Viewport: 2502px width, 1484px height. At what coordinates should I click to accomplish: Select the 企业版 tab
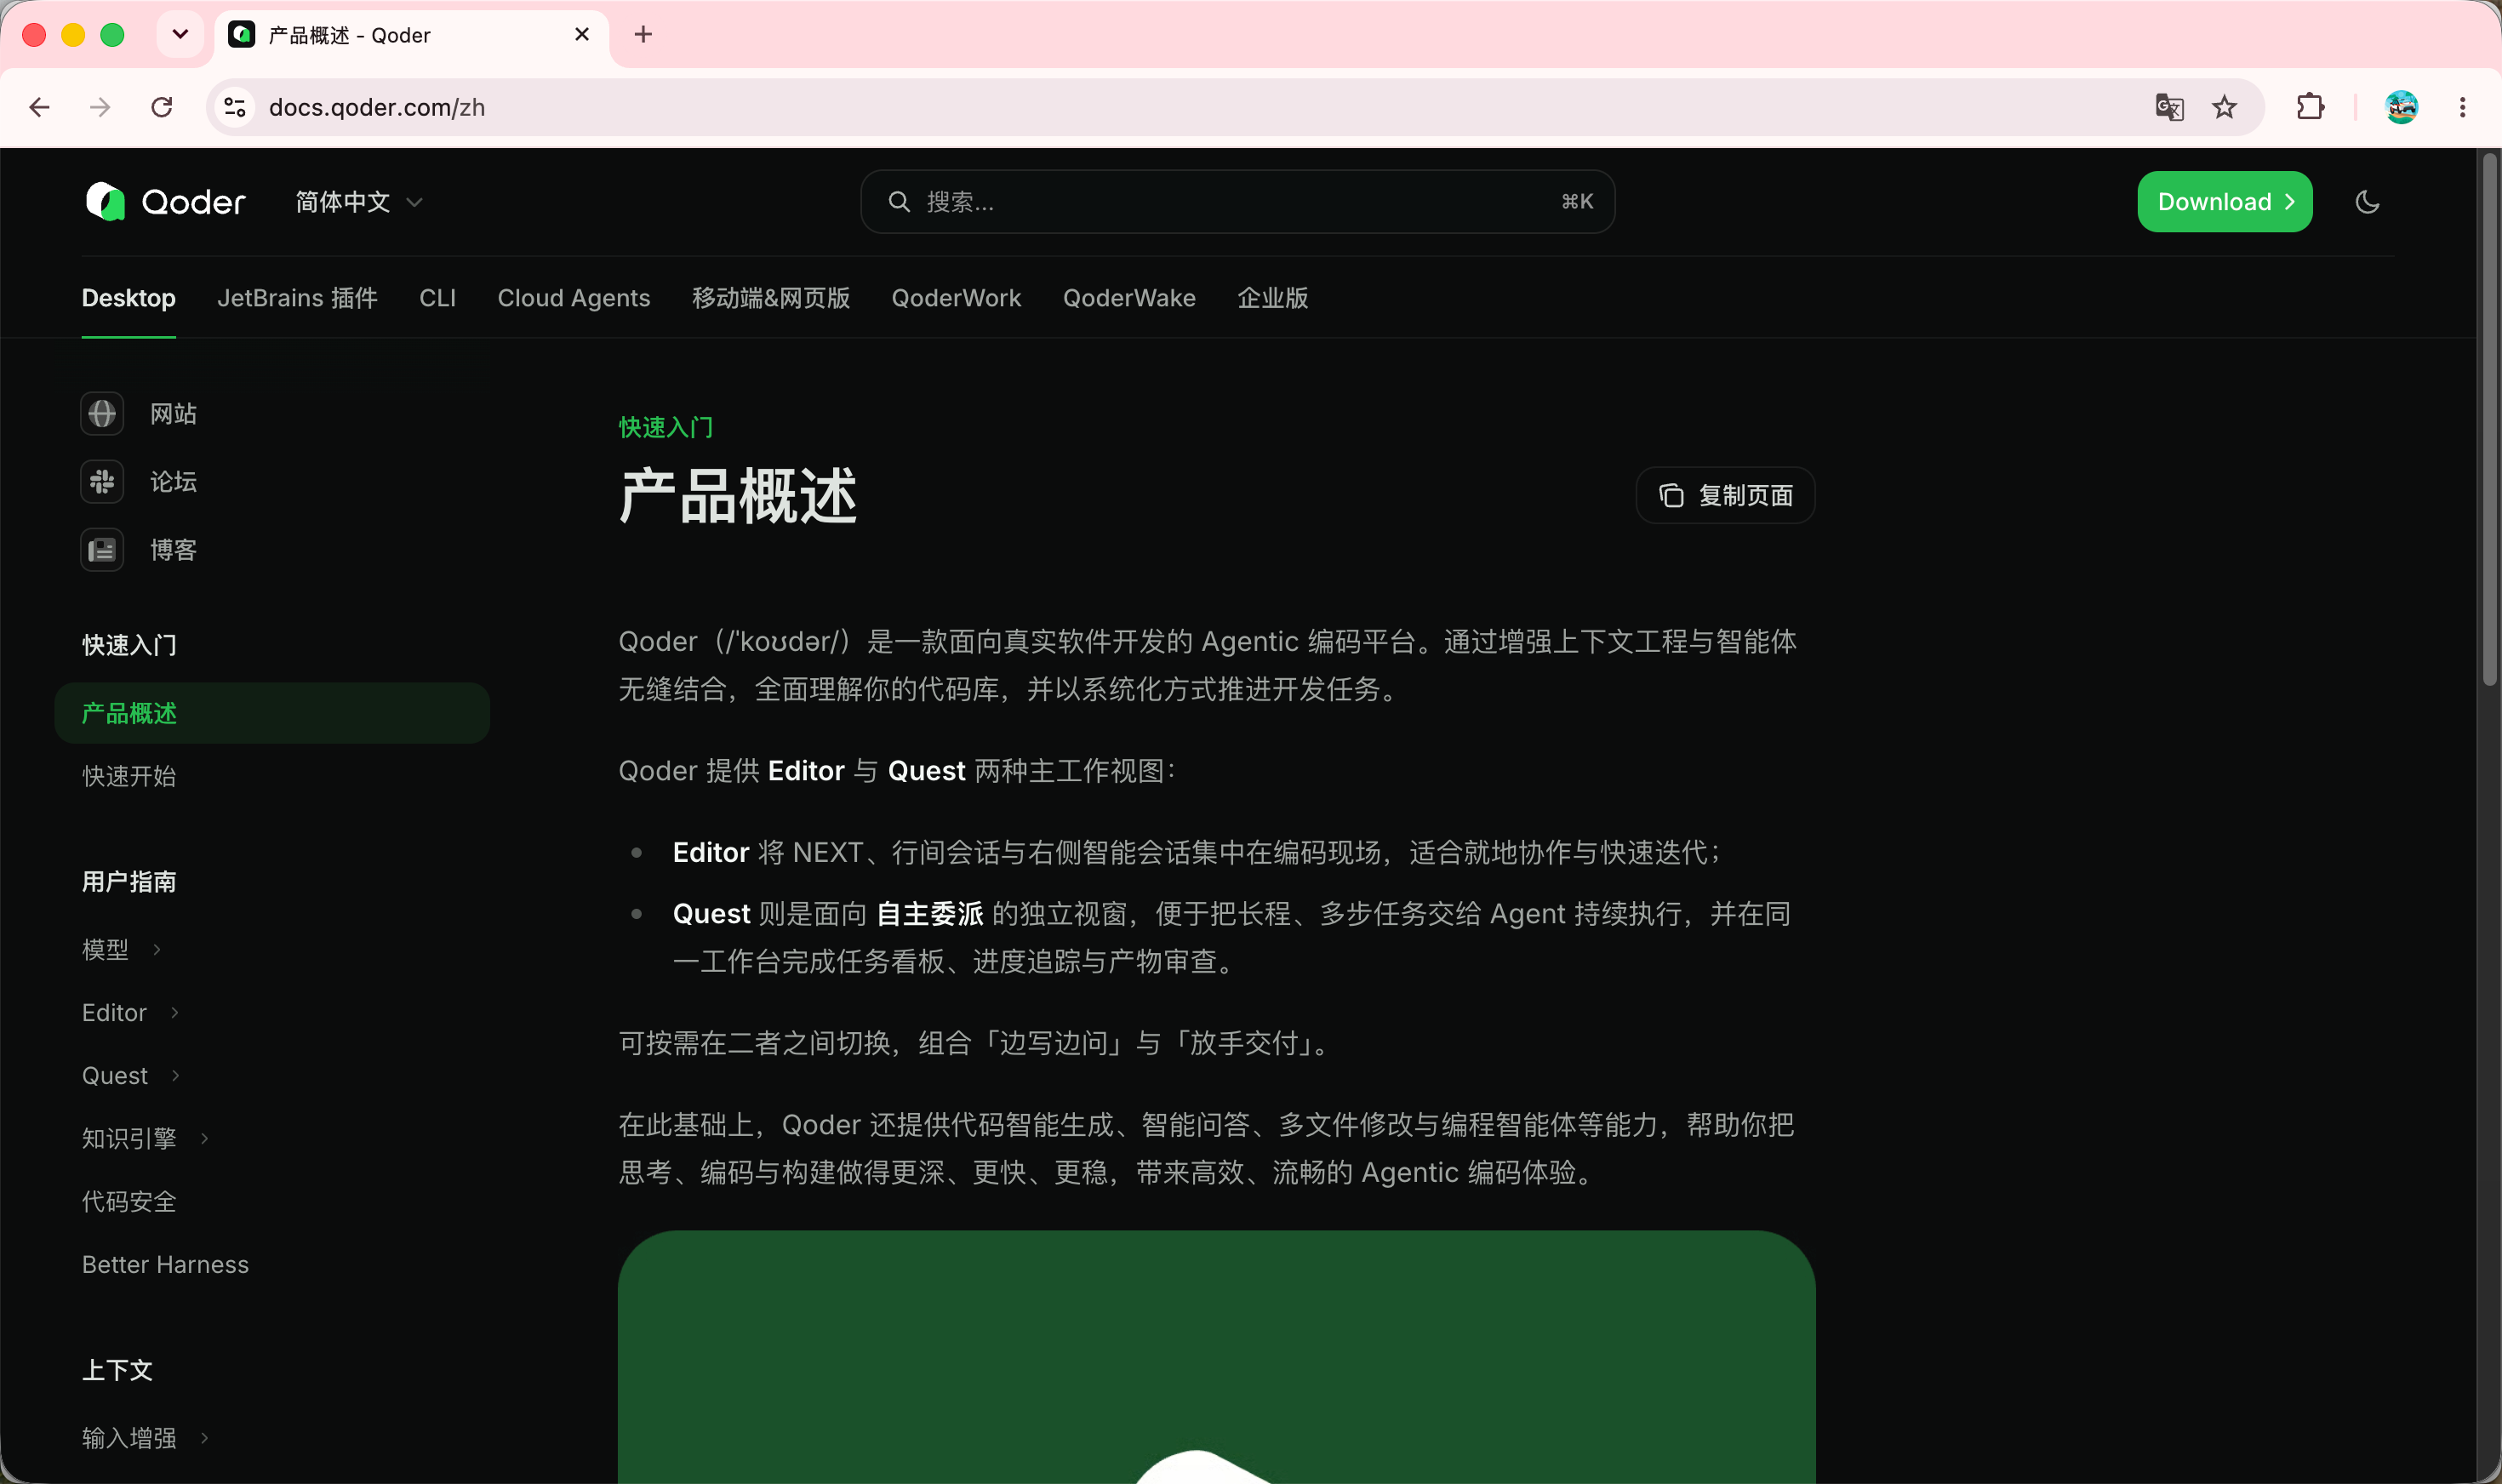[x=1272, y=298]
